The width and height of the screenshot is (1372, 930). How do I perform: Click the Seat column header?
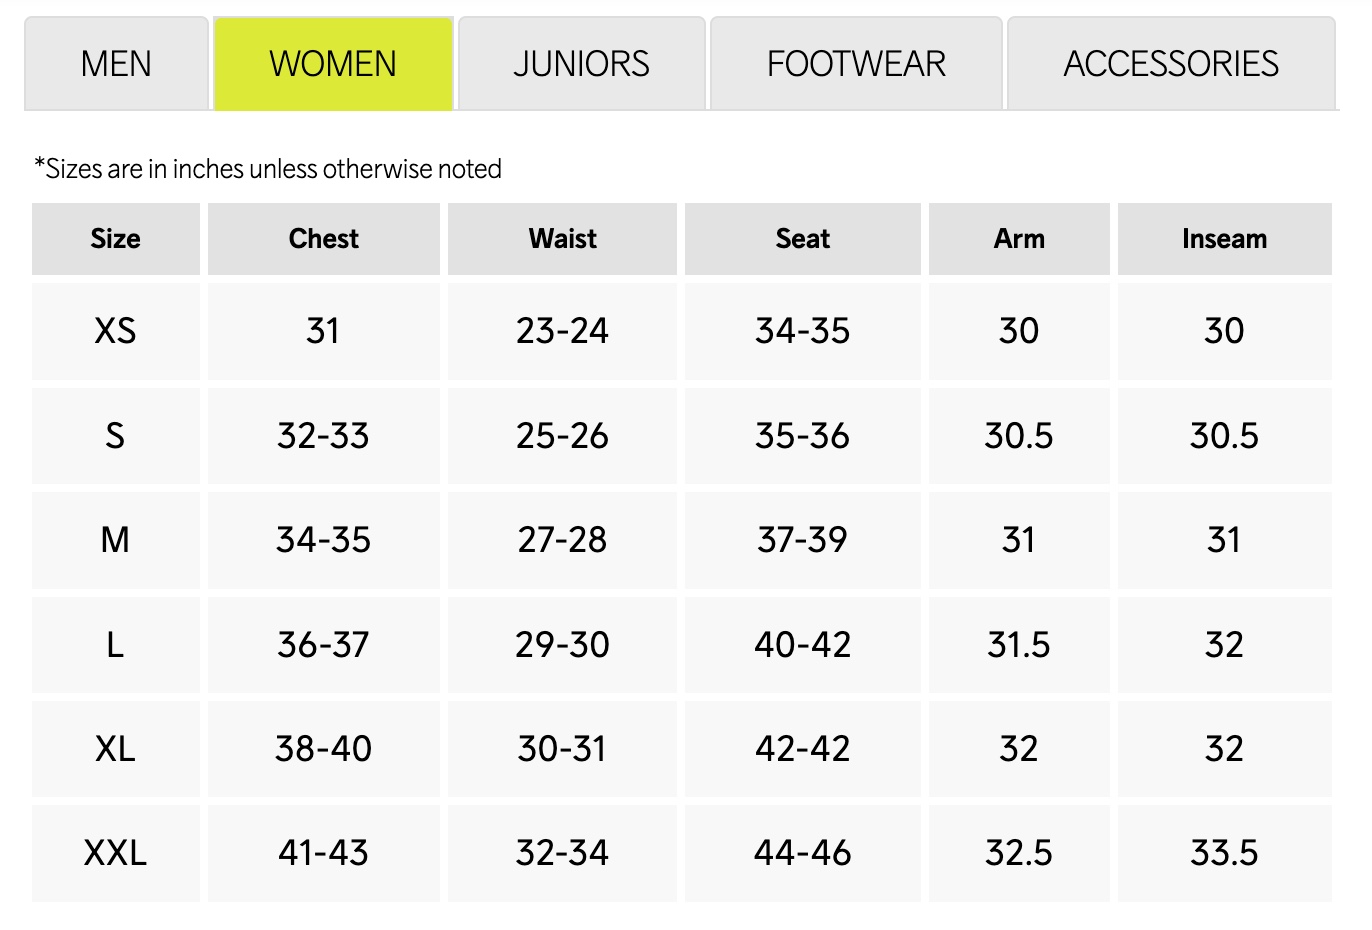[802, 239]
